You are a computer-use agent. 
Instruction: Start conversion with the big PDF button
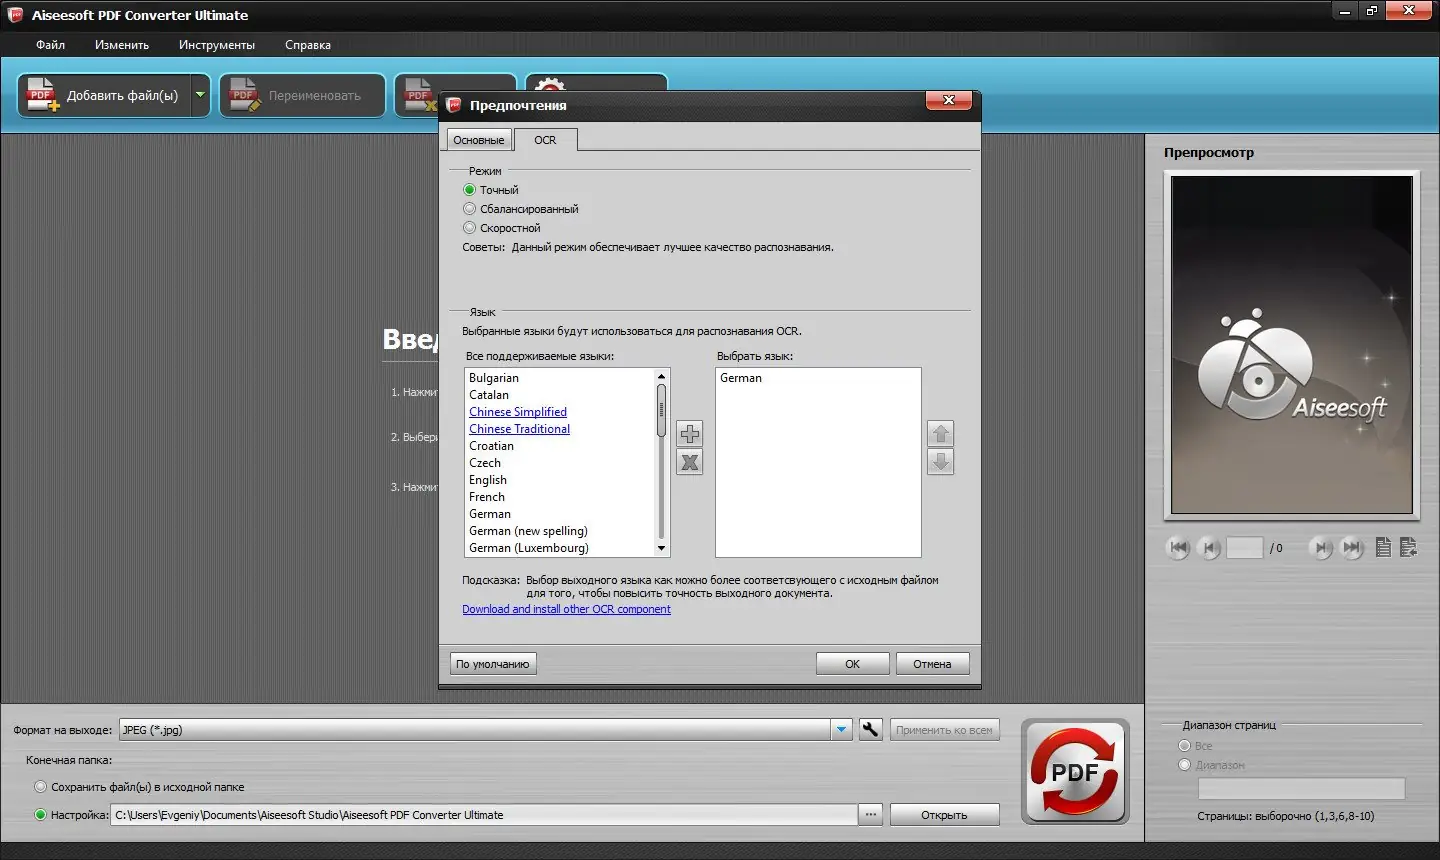pos(1075,772)
